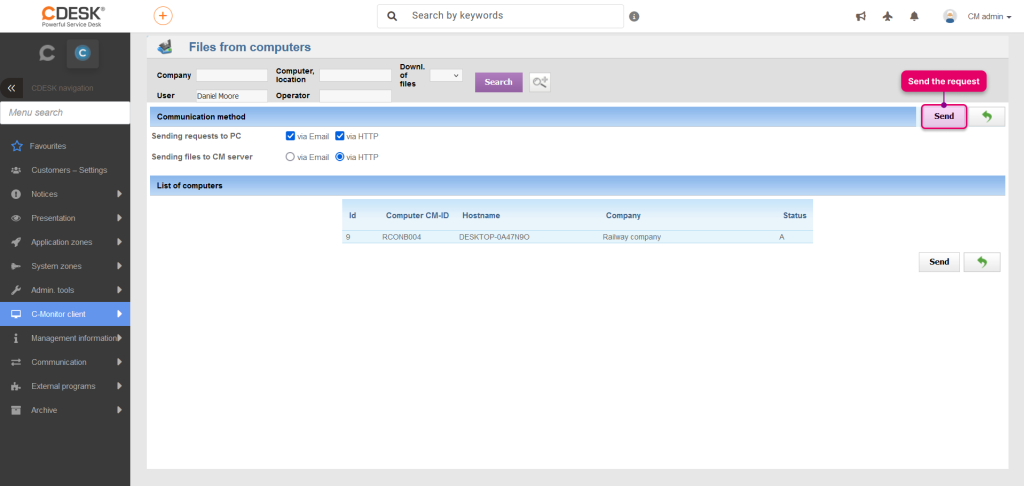The height and width of the screenshot is (486, 1024).
Task: Open the External programs menu item
Action: [65, 386]
